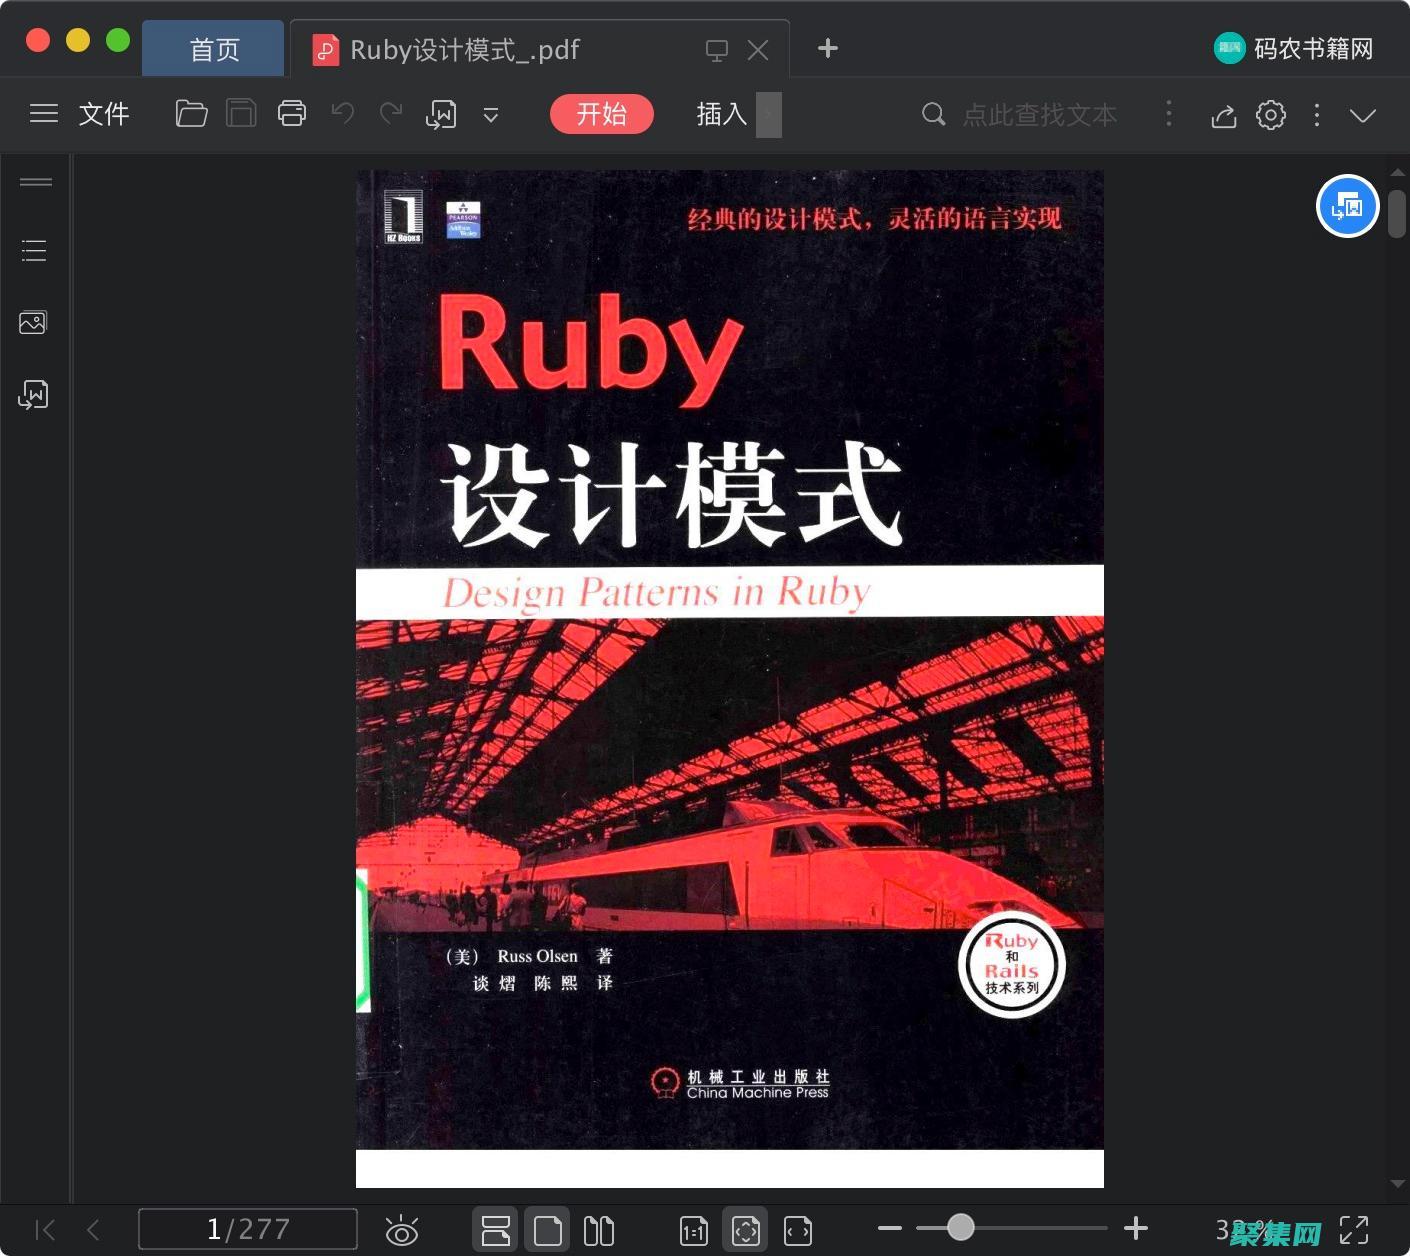
Task: Open the document outline panel icon
Action: 33,250
